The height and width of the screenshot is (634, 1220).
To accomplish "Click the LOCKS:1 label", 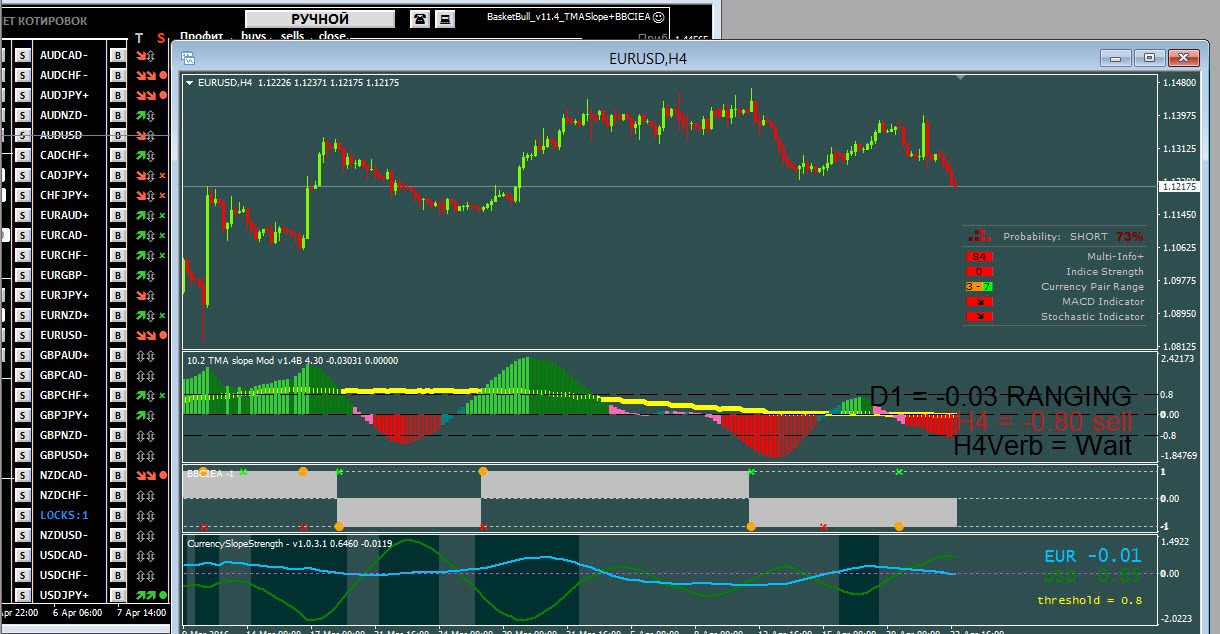I will click(64, 515).
